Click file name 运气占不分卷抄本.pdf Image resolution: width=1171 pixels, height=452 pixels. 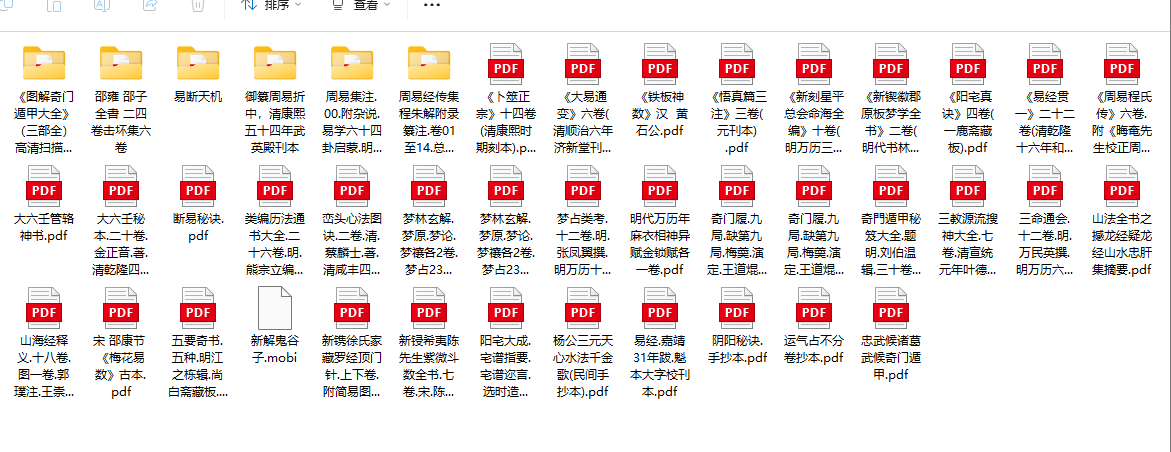[816, 350]
